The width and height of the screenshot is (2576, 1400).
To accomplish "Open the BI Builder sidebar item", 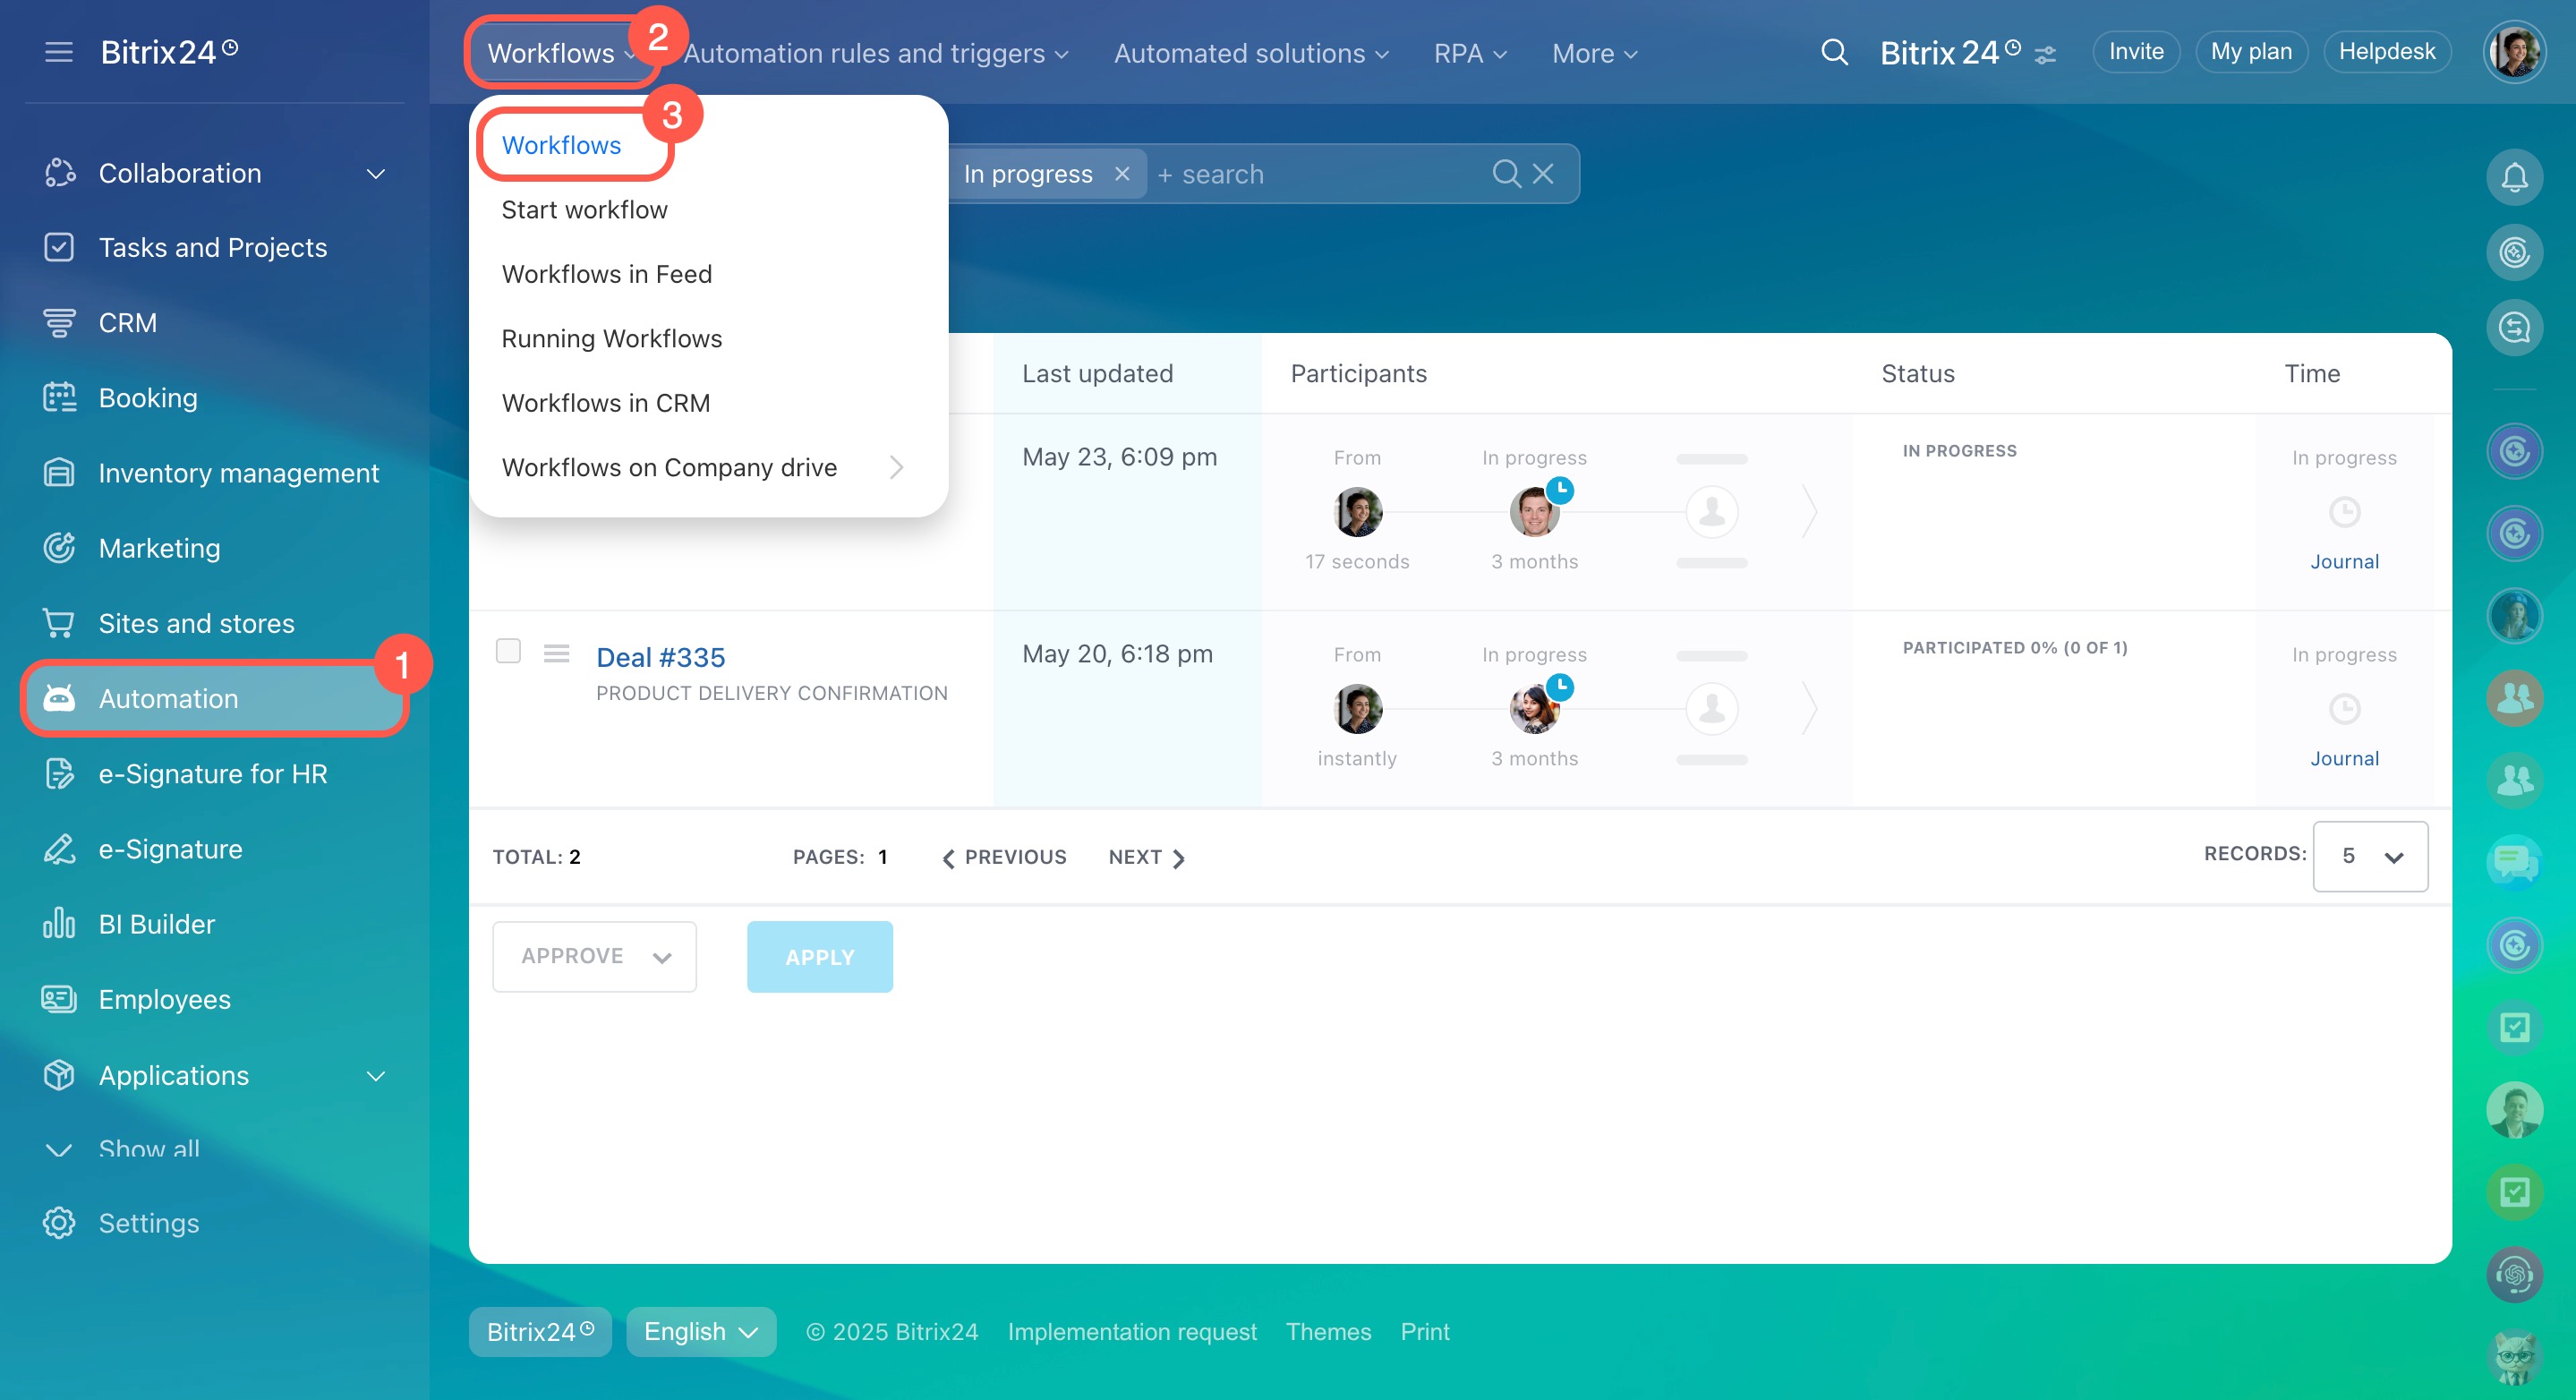I will point(157,923).
